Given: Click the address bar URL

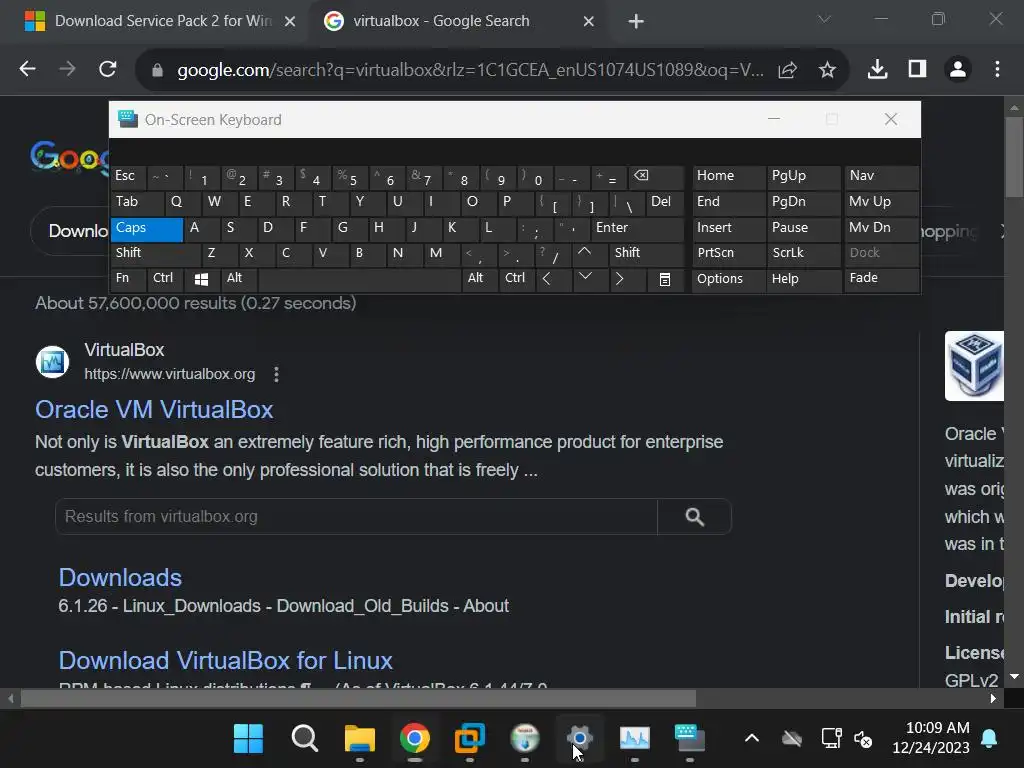Looking at the screenshot, I should pyautogui.click(x=470, y=70).
